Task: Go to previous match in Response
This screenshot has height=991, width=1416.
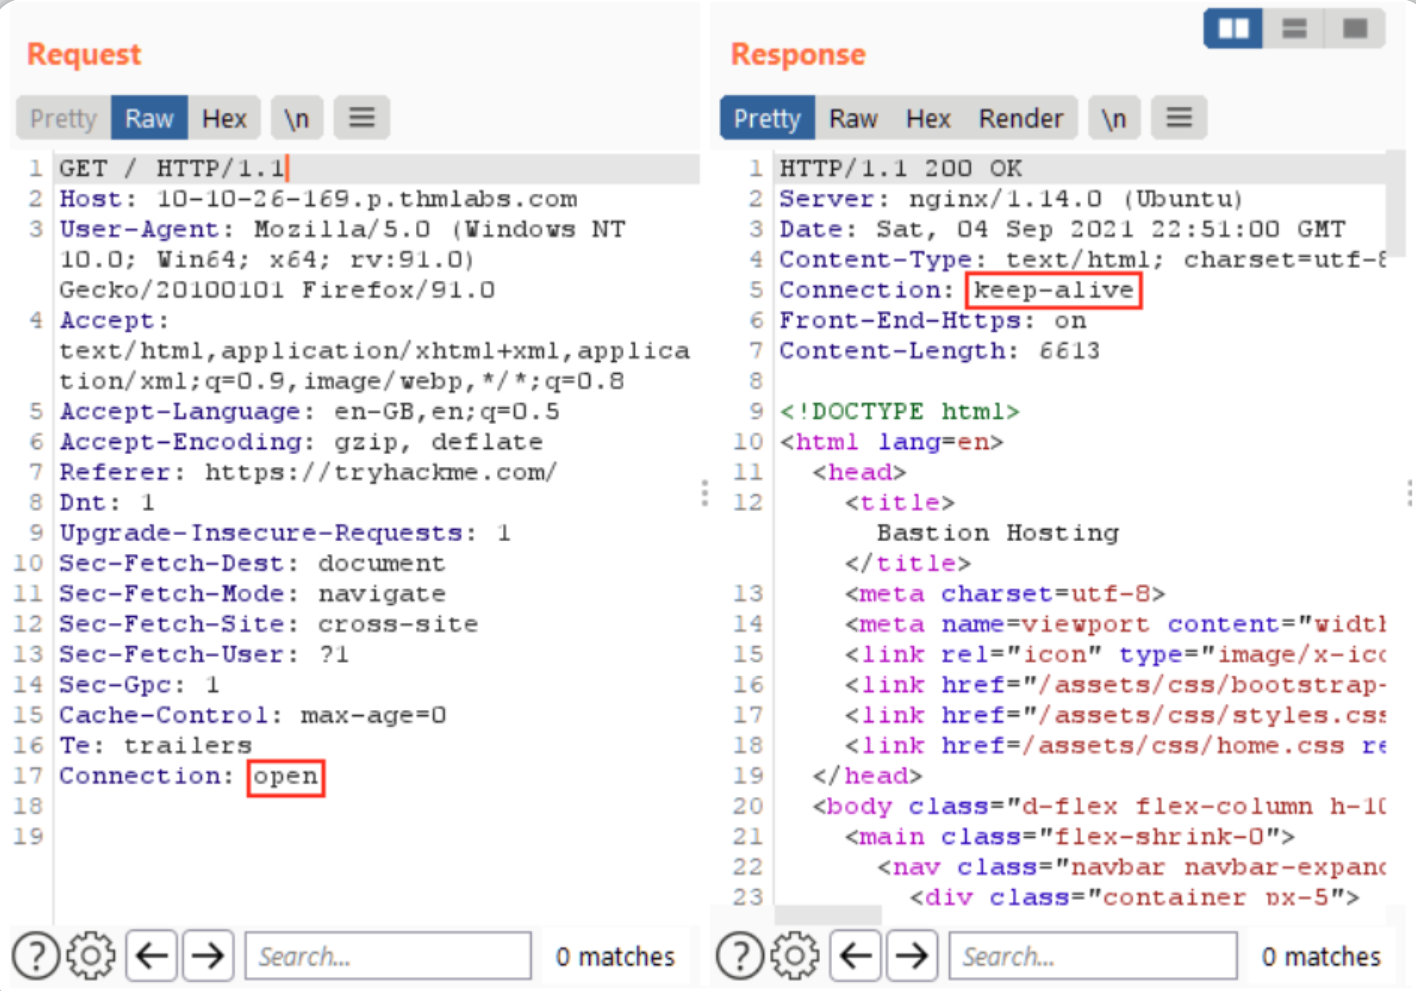Action: pos(855,956)
